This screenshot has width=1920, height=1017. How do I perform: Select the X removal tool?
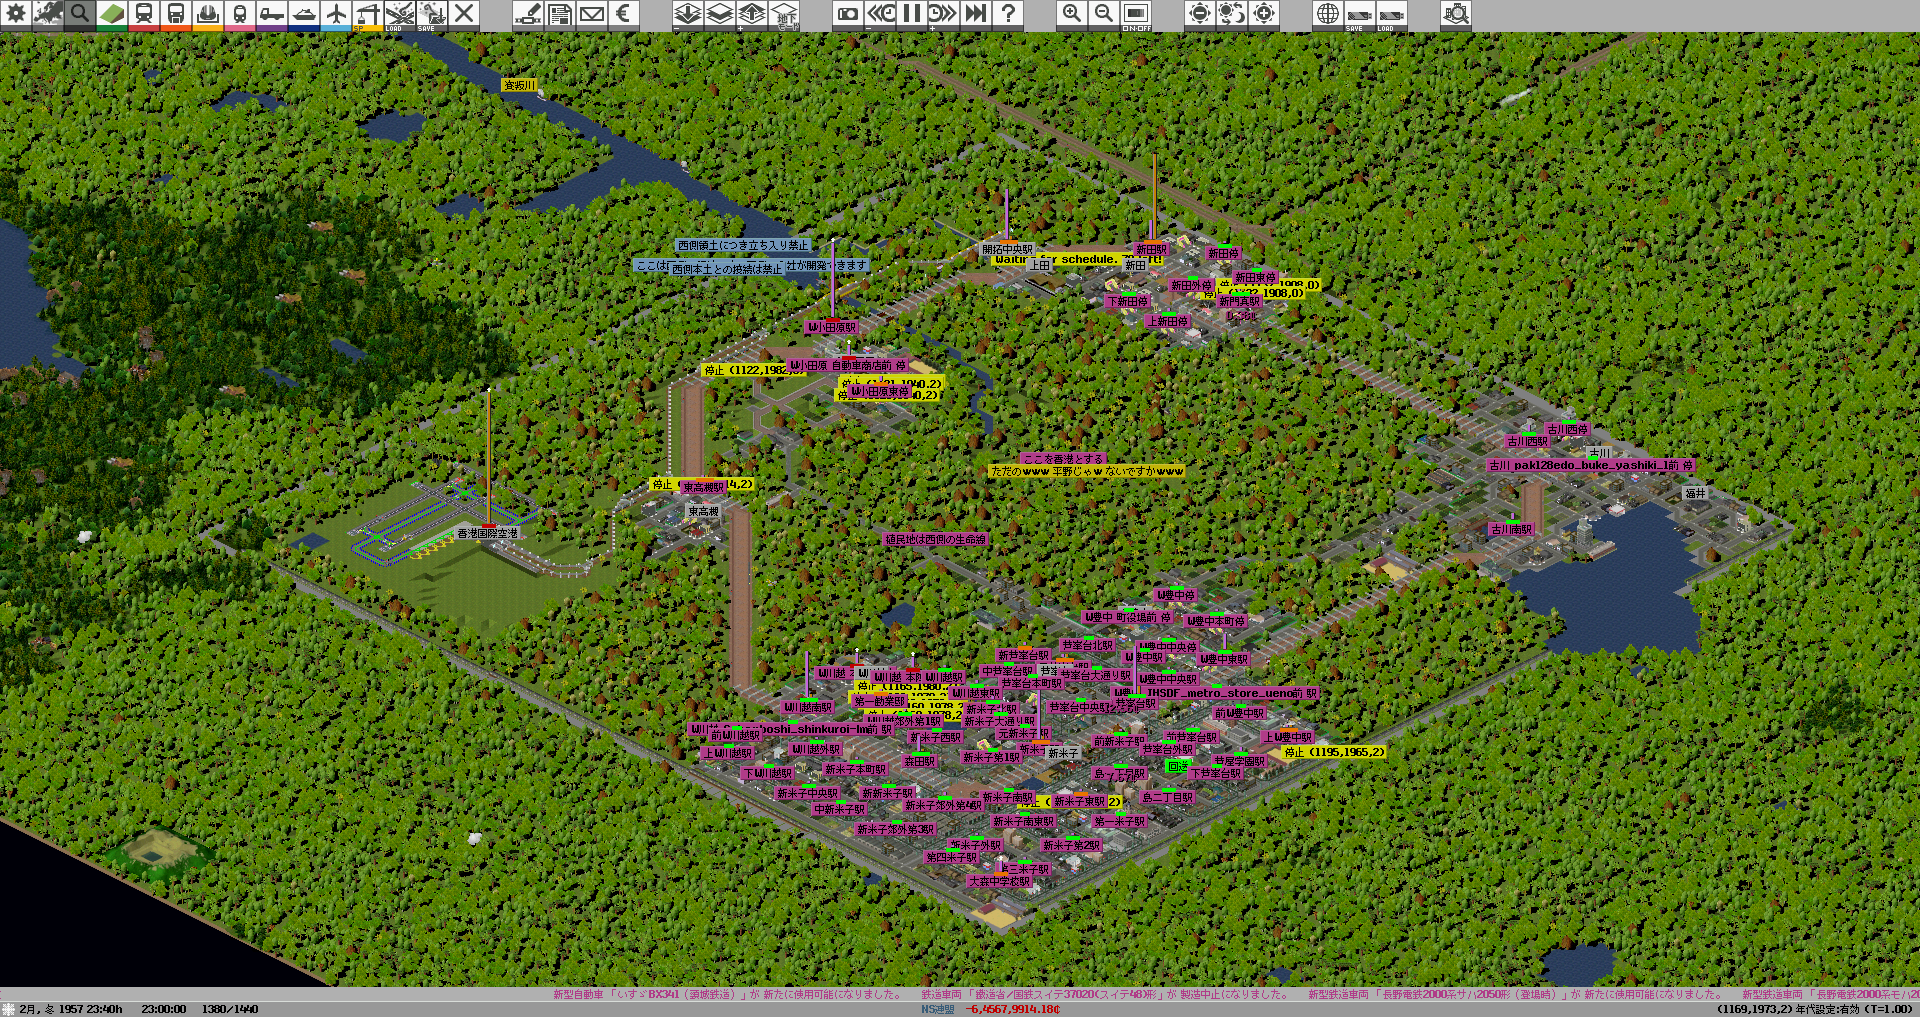tap(464, 14)
